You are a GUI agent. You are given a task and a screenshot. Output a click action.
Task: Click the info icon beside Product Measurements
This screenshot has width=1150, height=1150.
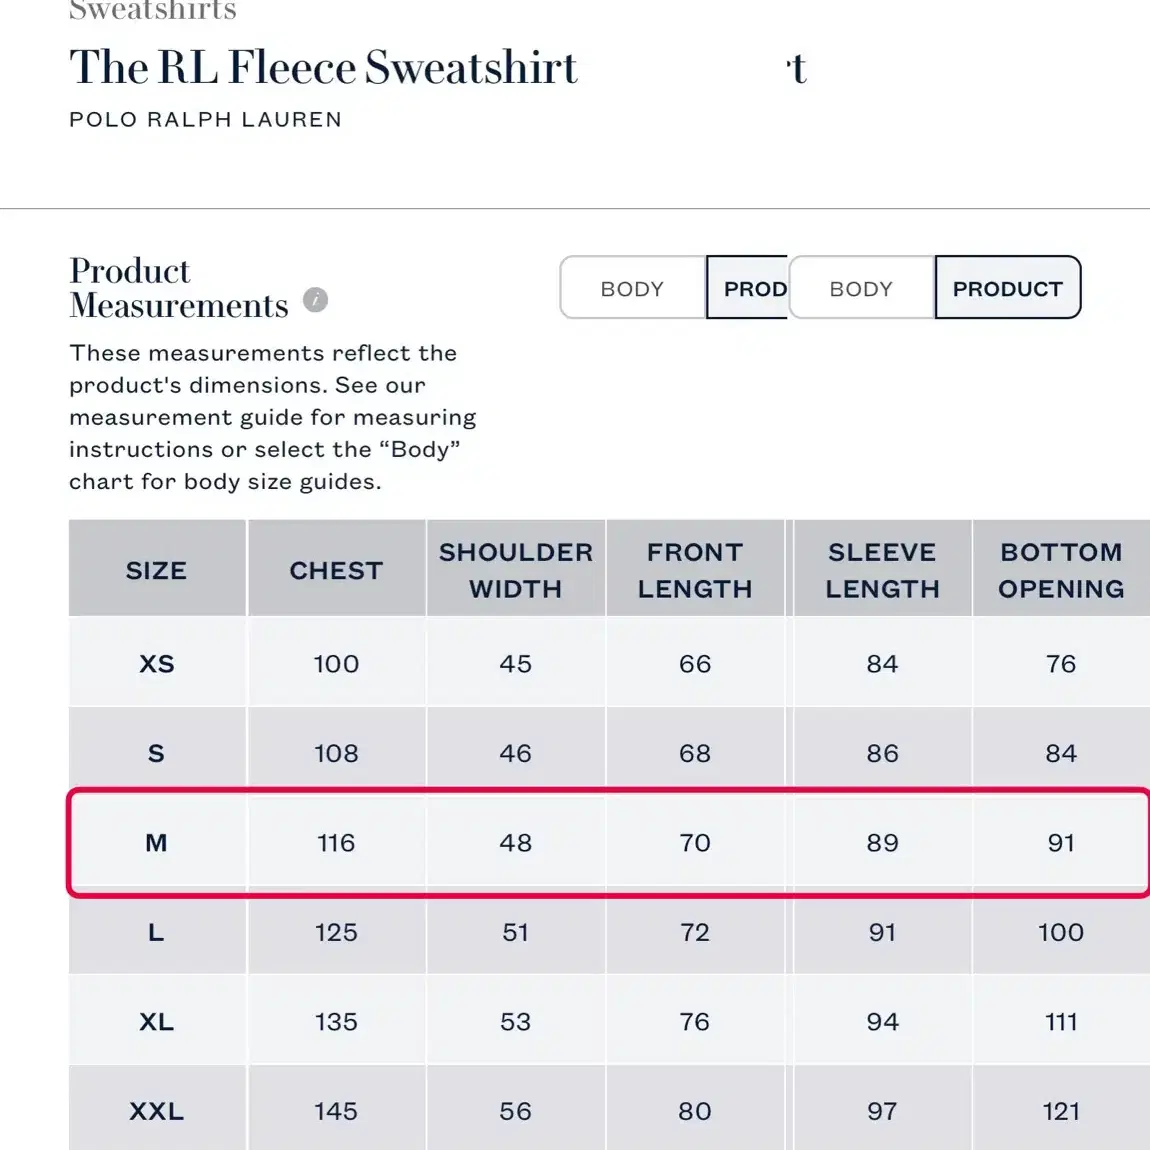click(x=315, y=300)
